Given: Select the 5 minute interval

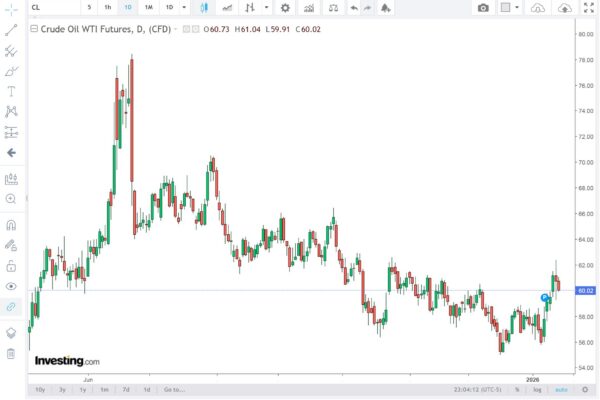Looking at the screenshot, I should pos(89,7).
